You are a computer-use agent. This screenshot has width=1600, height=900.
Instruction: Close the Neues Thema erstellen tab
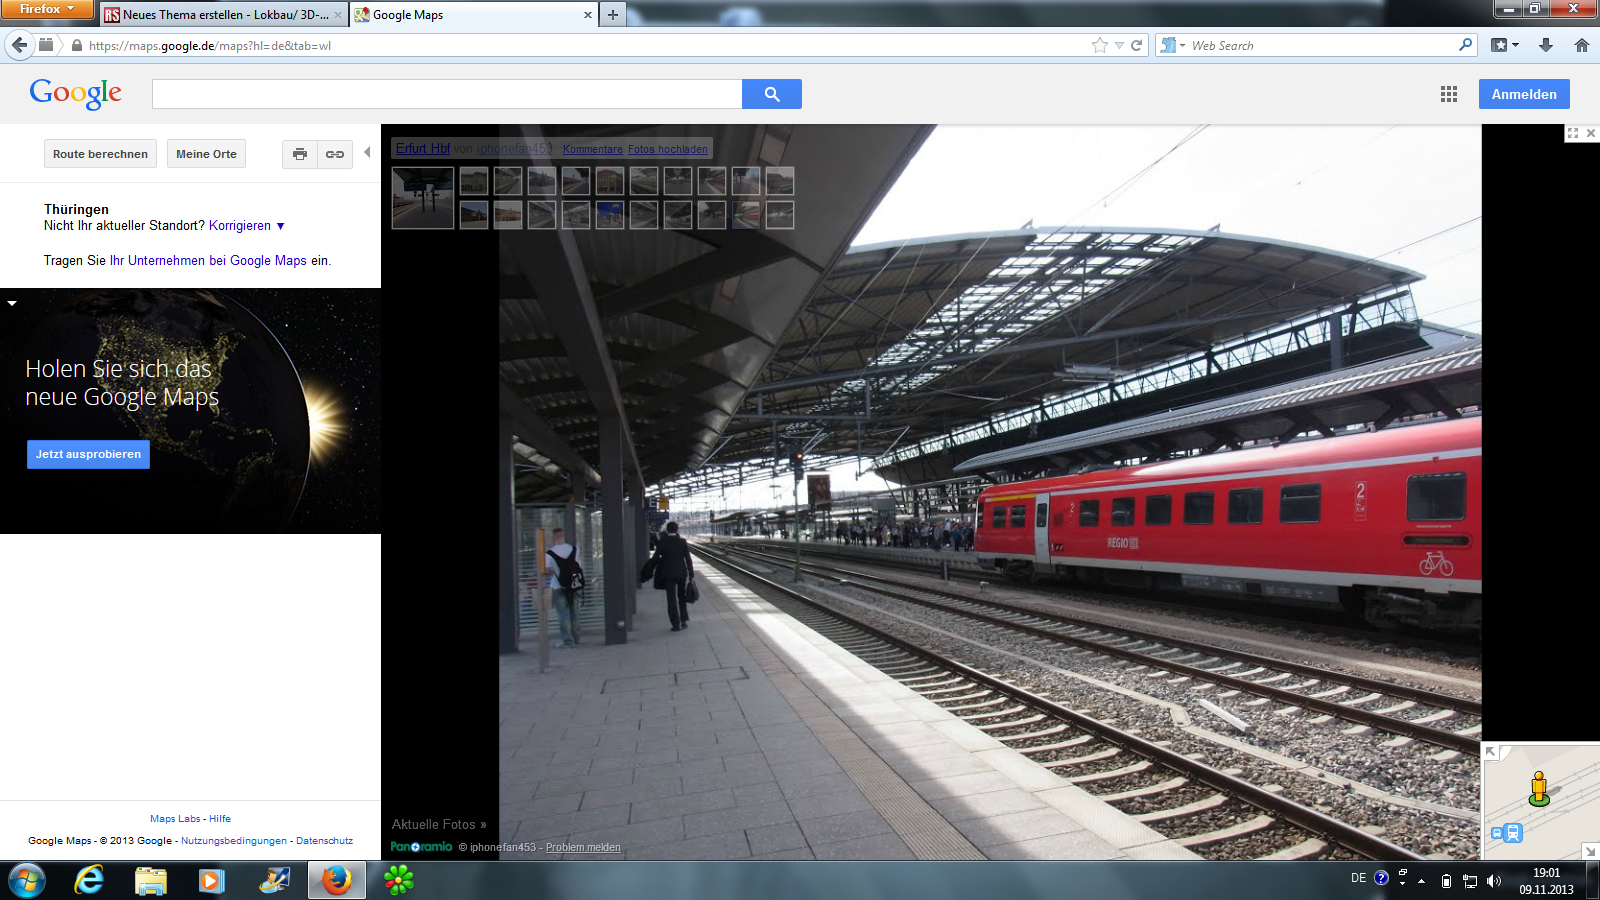[337, 15]
